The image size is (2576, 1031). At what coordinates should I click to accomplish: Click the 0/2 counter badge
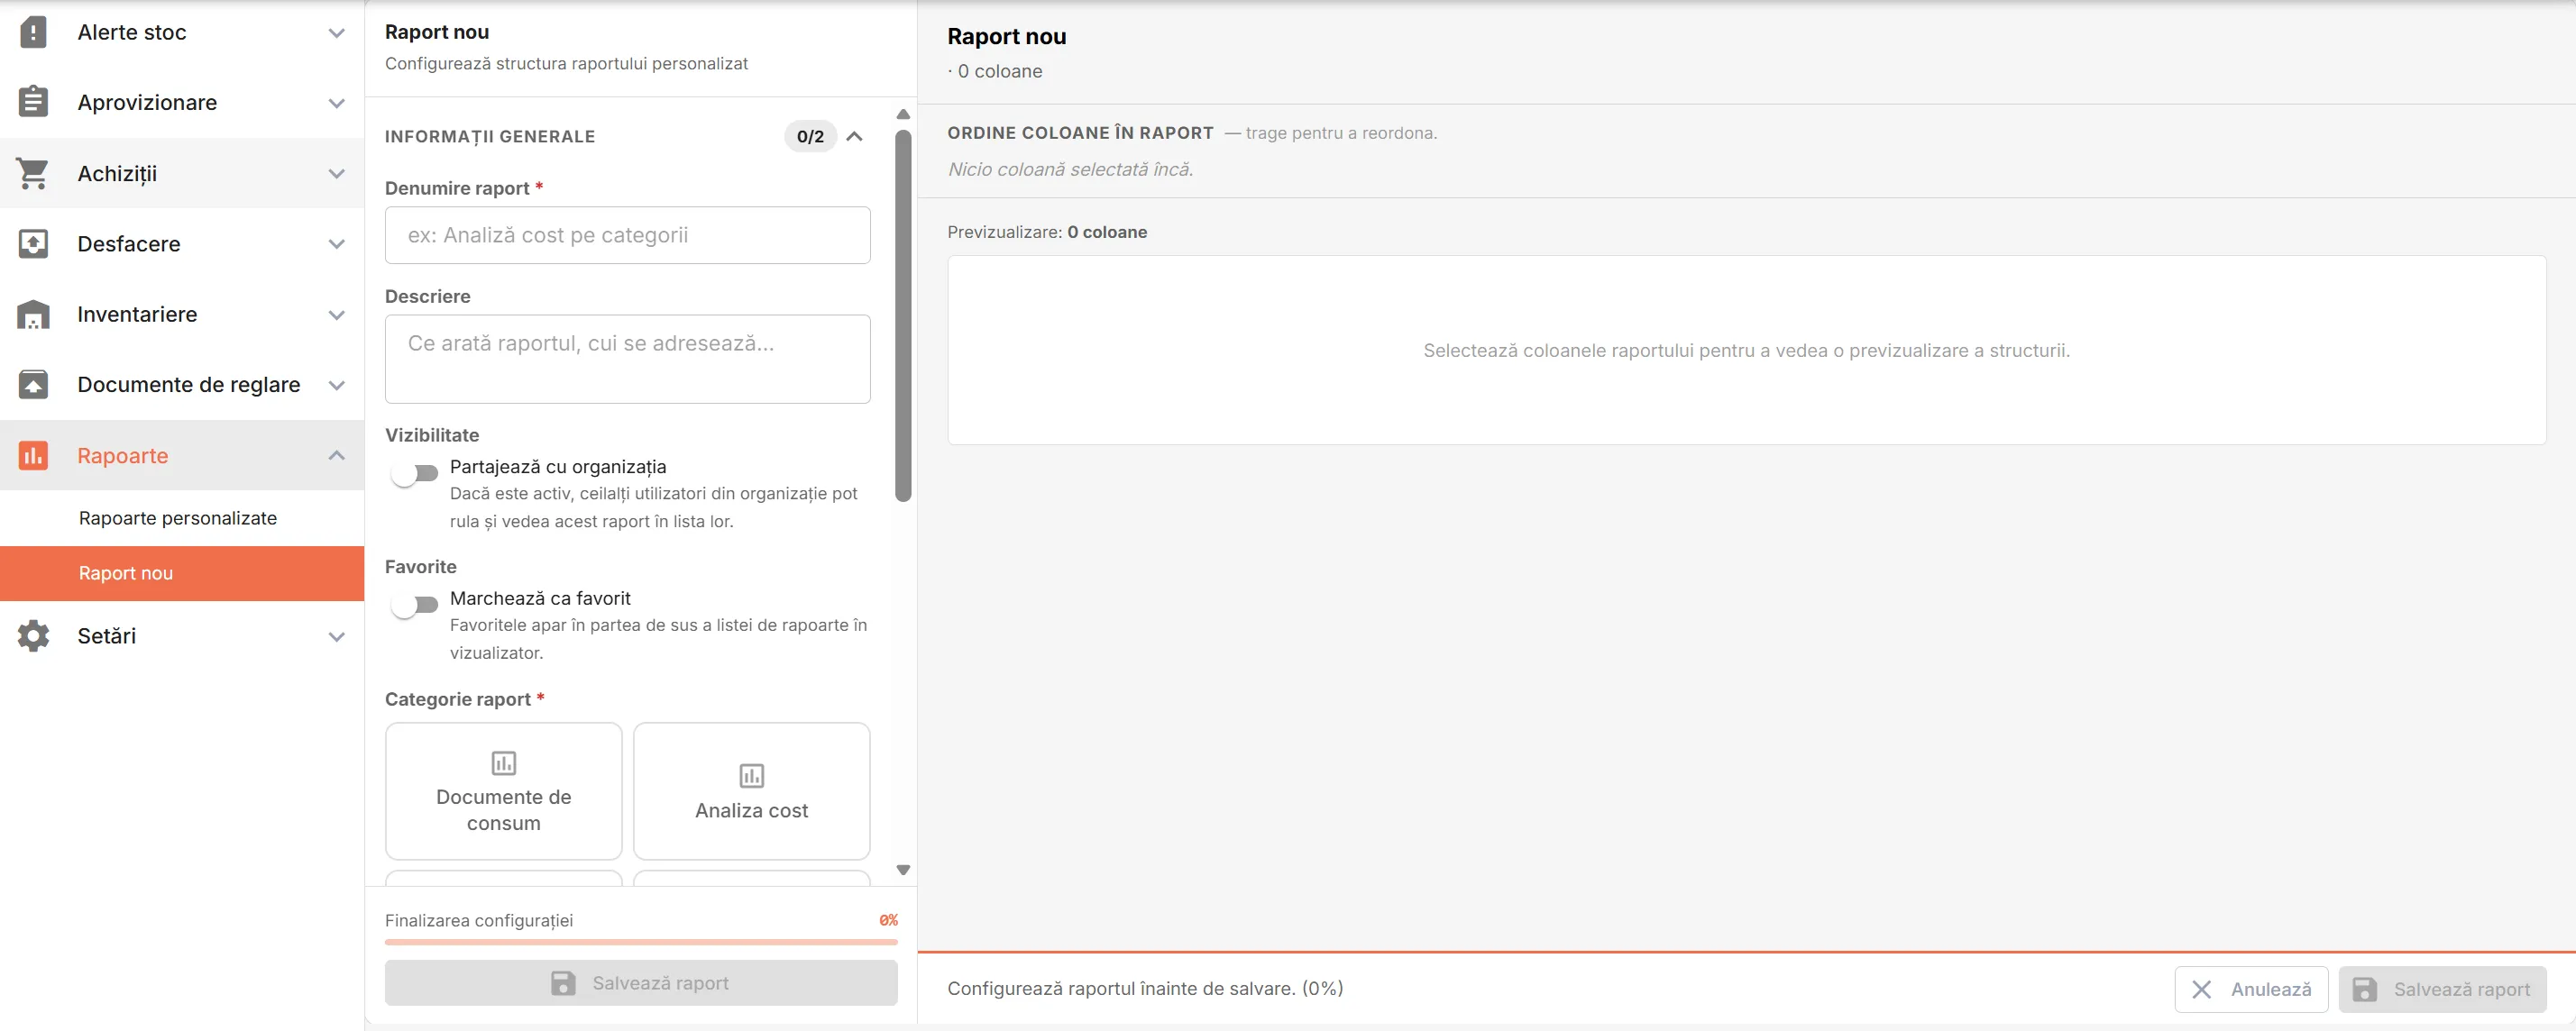click(810, 136)
